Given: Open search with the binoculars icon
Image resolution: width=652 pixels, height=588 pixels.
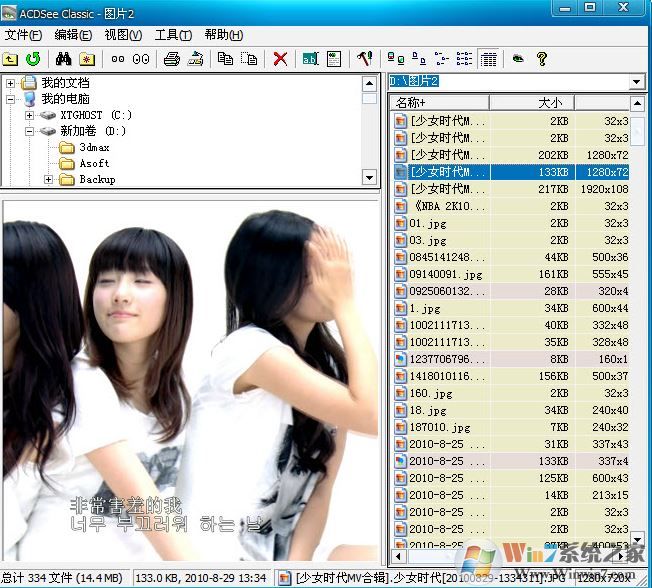Looking at the screenshot, I should tap(63, 59).
